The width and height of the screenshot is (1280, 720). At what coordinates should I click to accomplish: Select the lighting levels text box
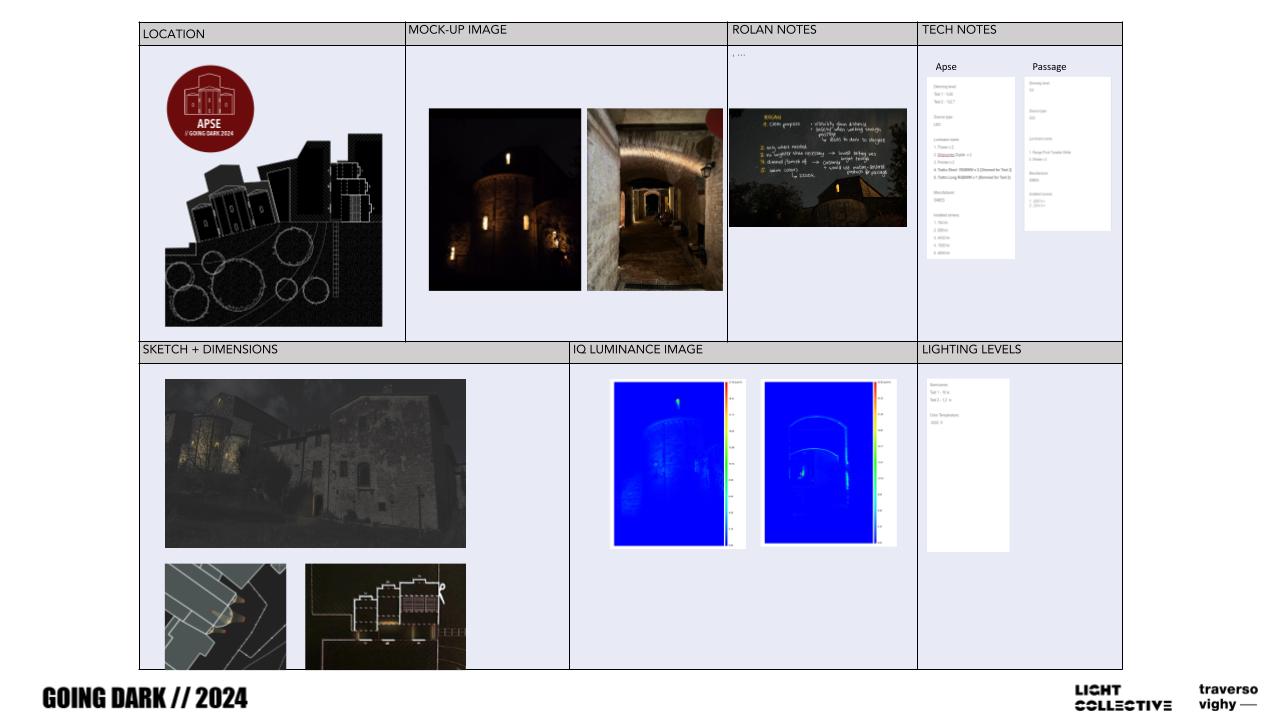(968, 465)
